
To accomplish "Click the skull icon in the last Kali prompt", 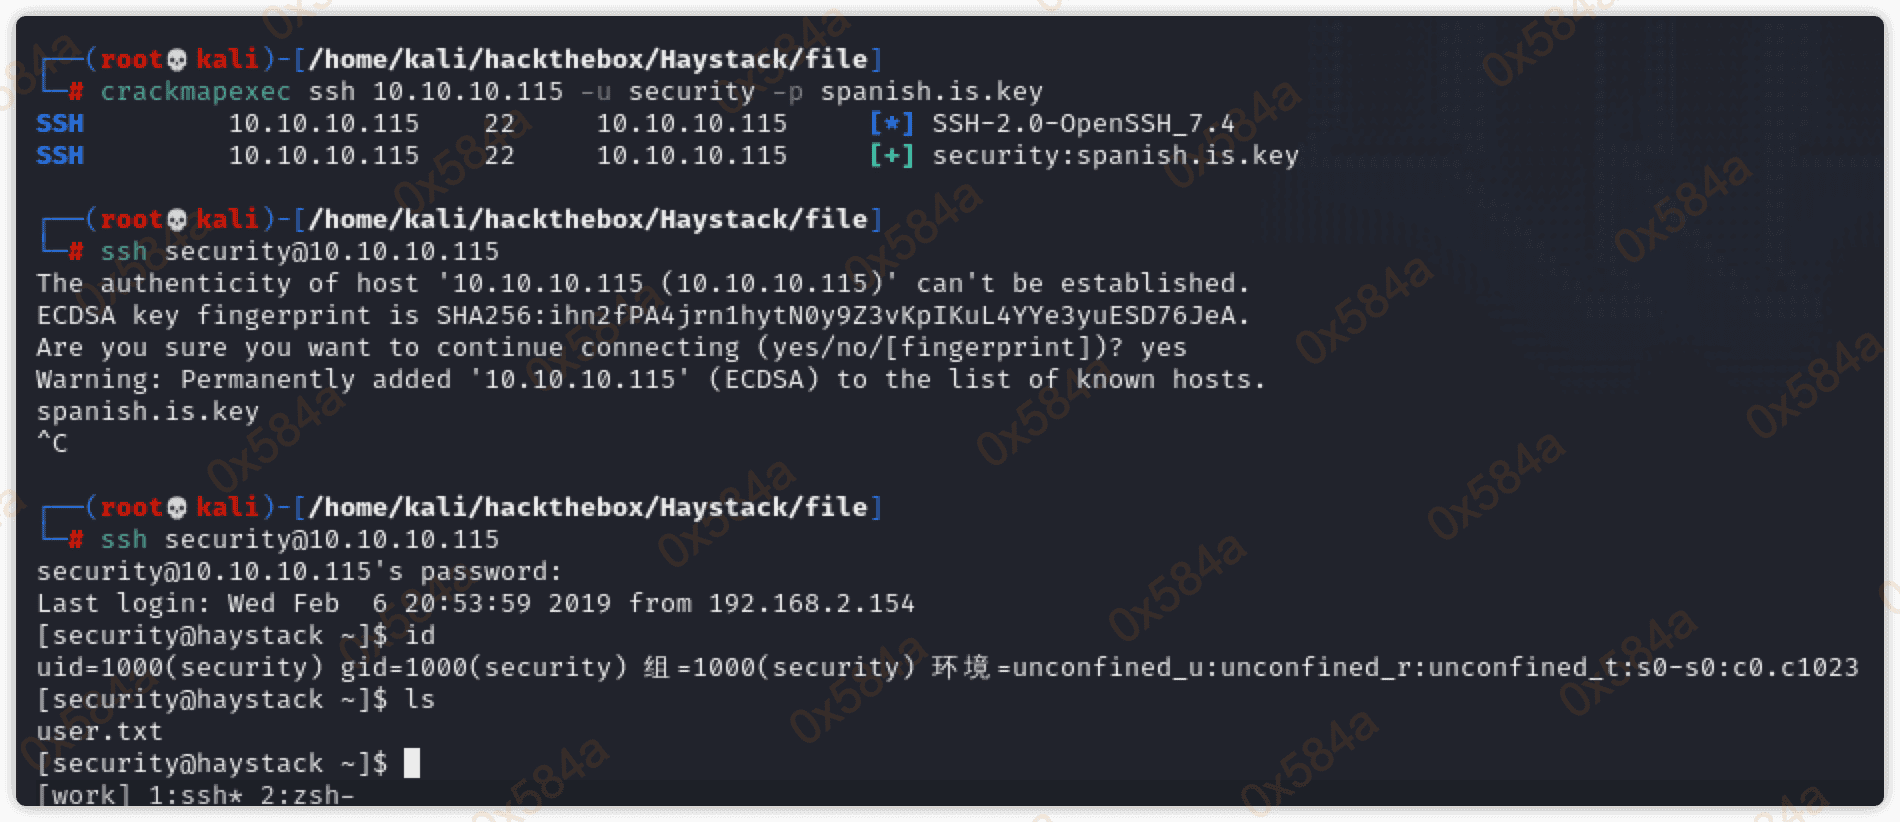I will click(x=177, y=508).
